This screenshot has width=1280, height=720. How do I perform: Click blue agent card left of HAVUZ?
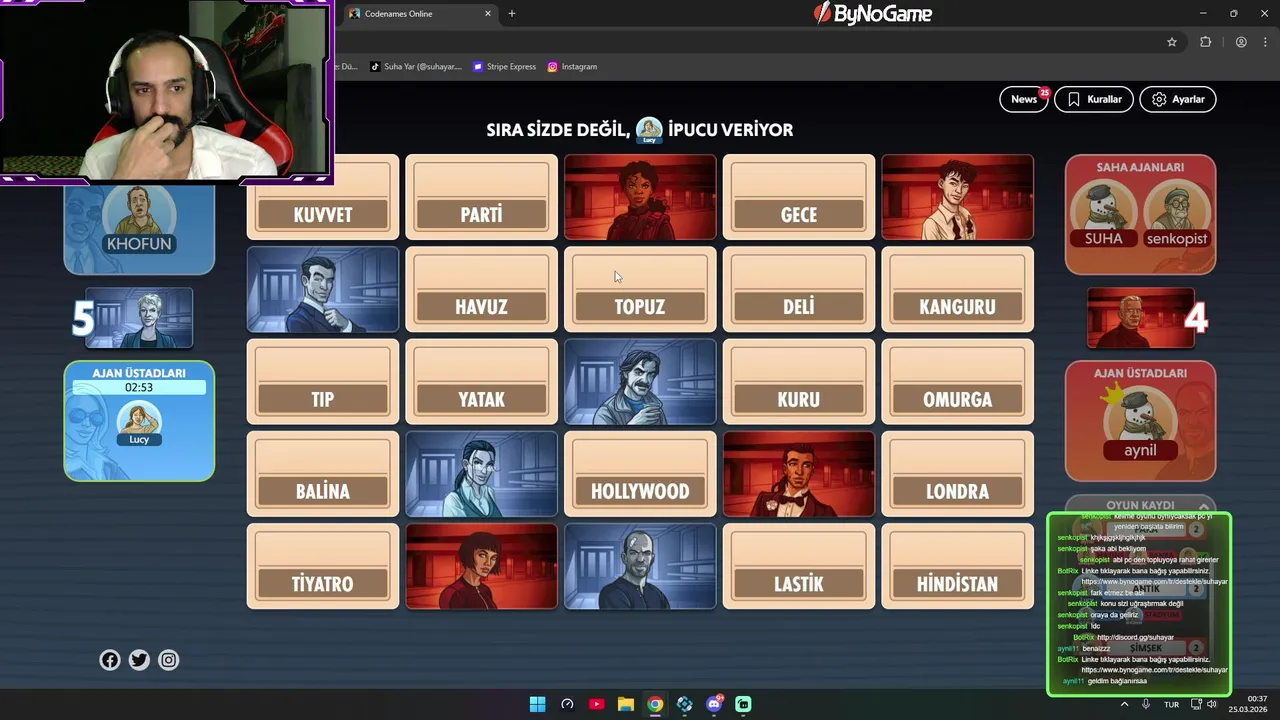point(323,290)
